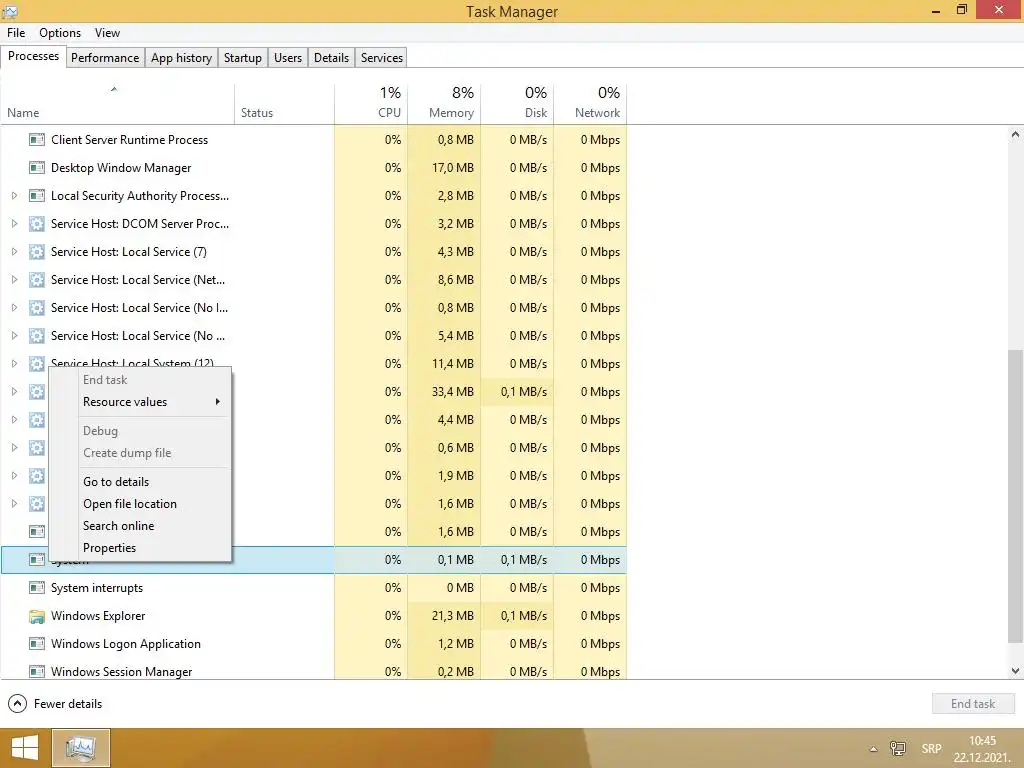Image resolution: width=1024 pixels, height=768 pixels.
Task: Switch to the Startup tab
Action: click(243, 57)
